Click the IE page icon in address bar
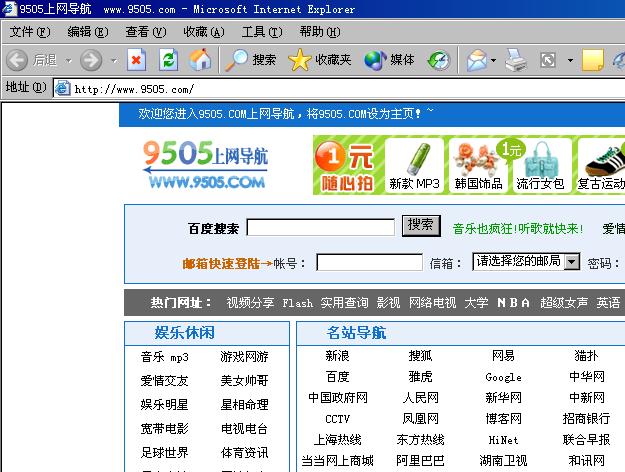The width and height of the screenshot is (625, 472). (x=63, y=88)
